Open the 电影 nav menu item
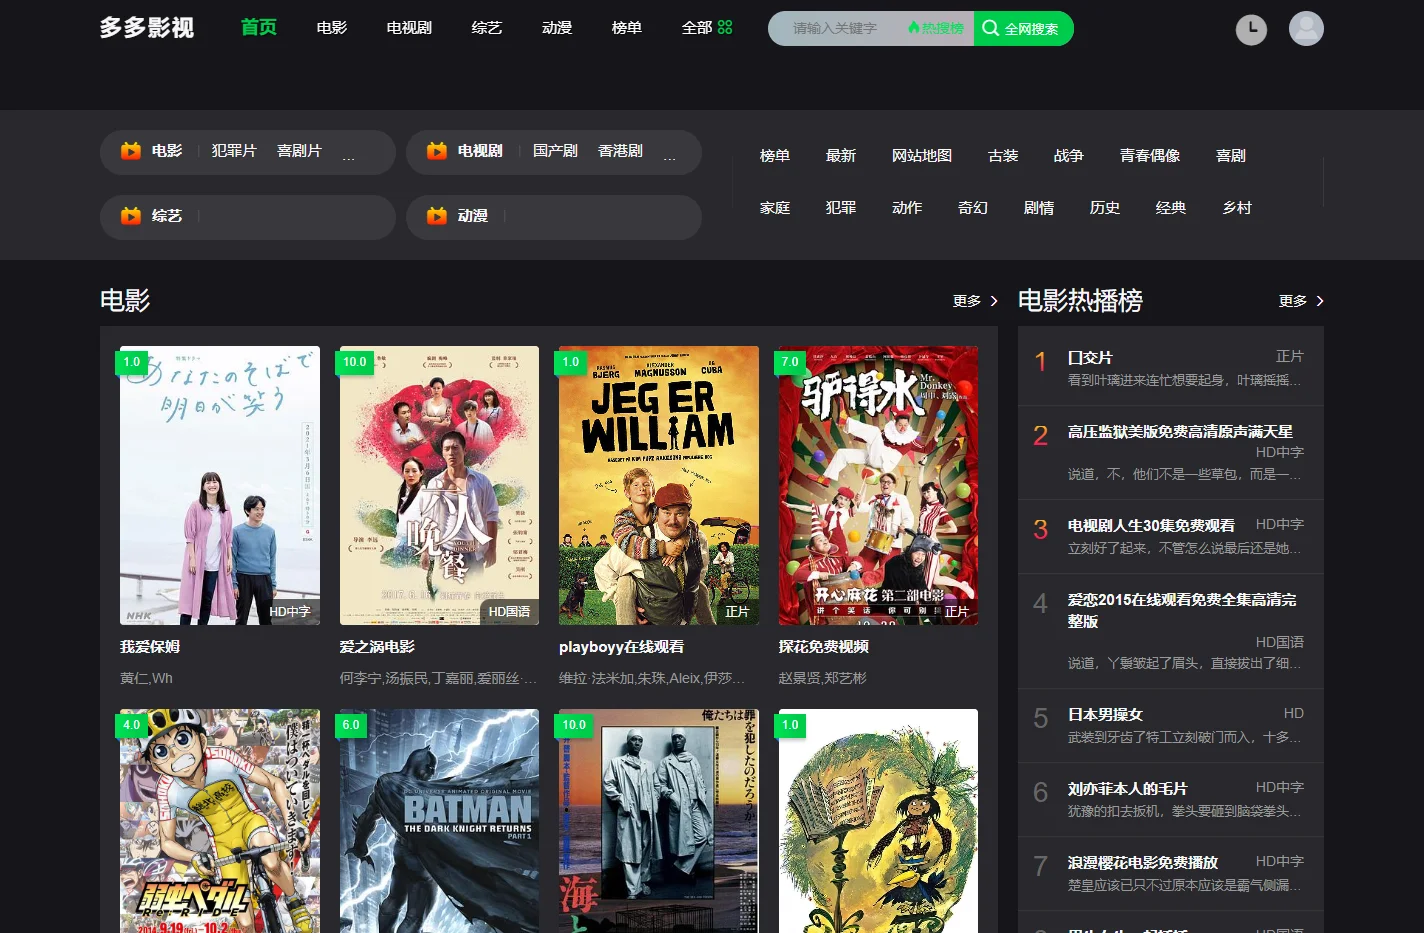This screenshot has width=1424, height=933. (x=332, y=28)
